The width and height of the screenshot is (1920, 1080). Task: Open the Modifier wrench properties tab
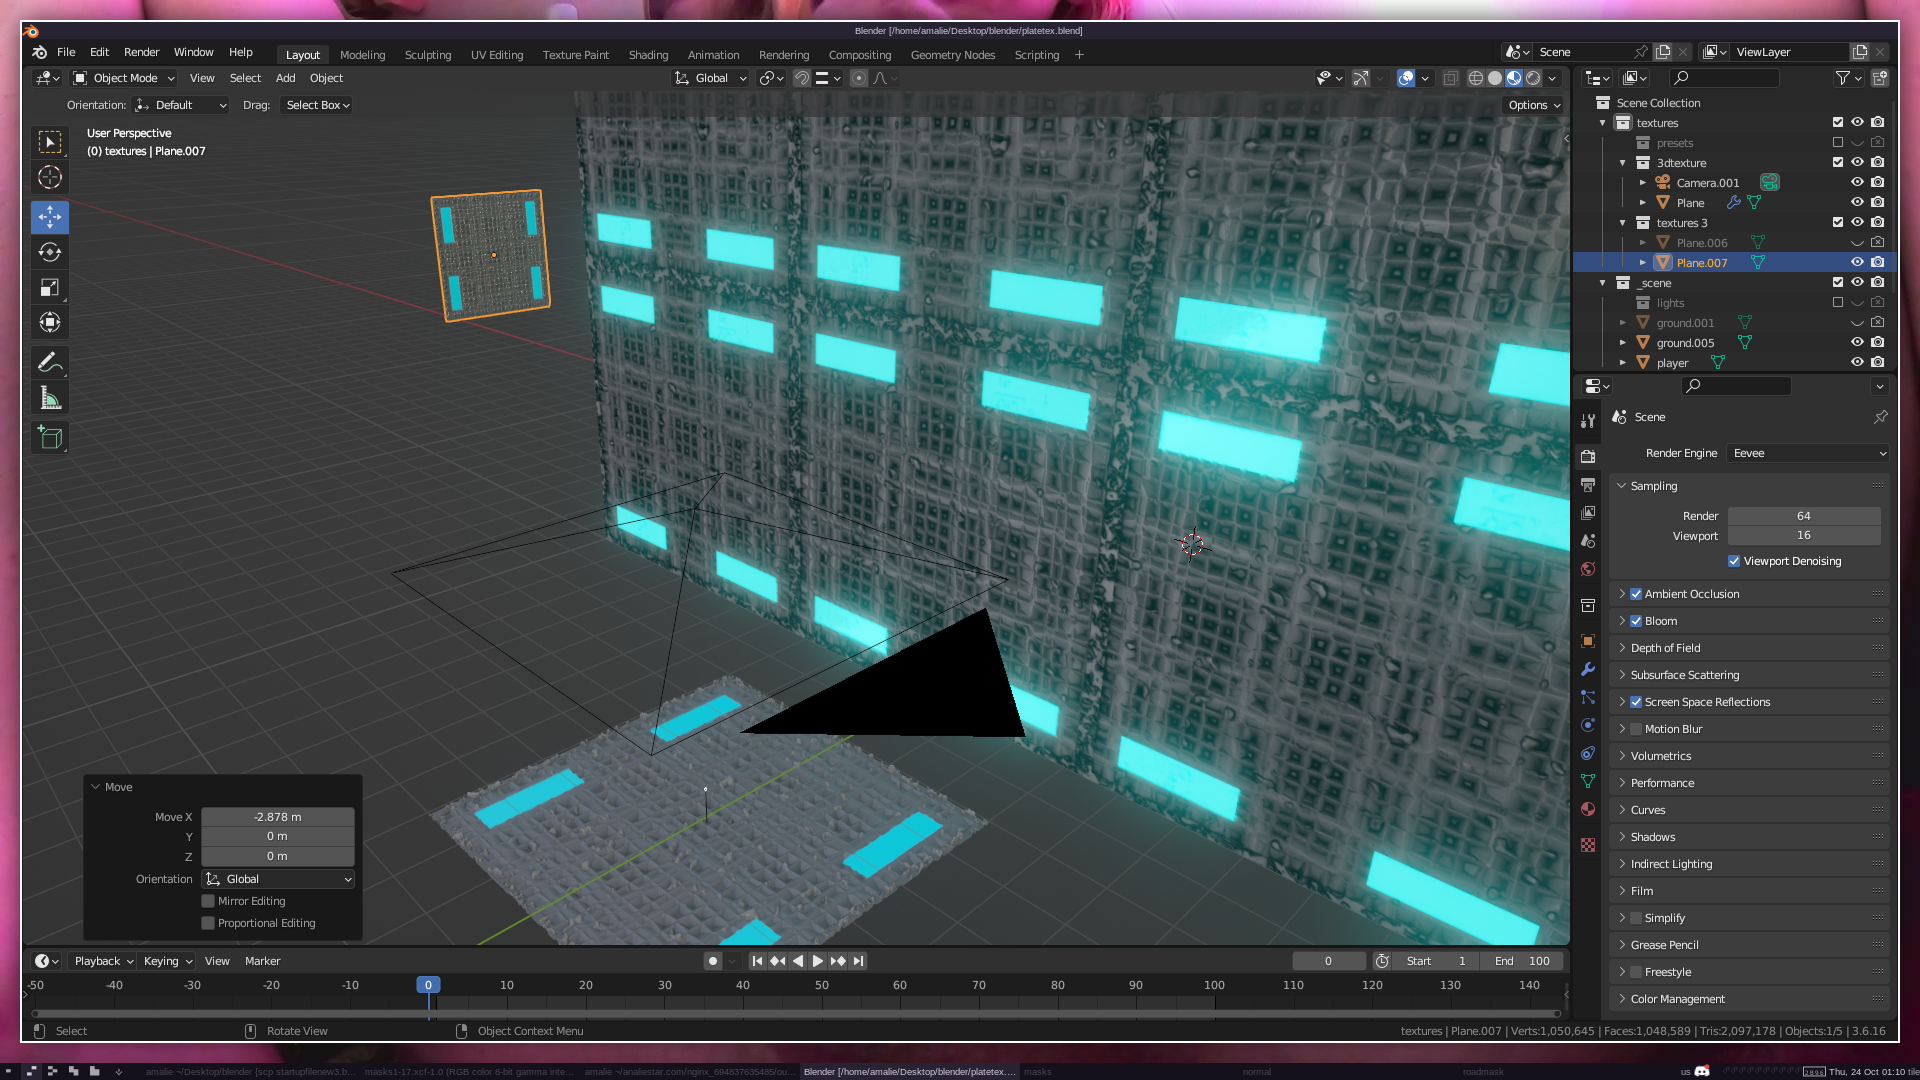point(1588,669)
